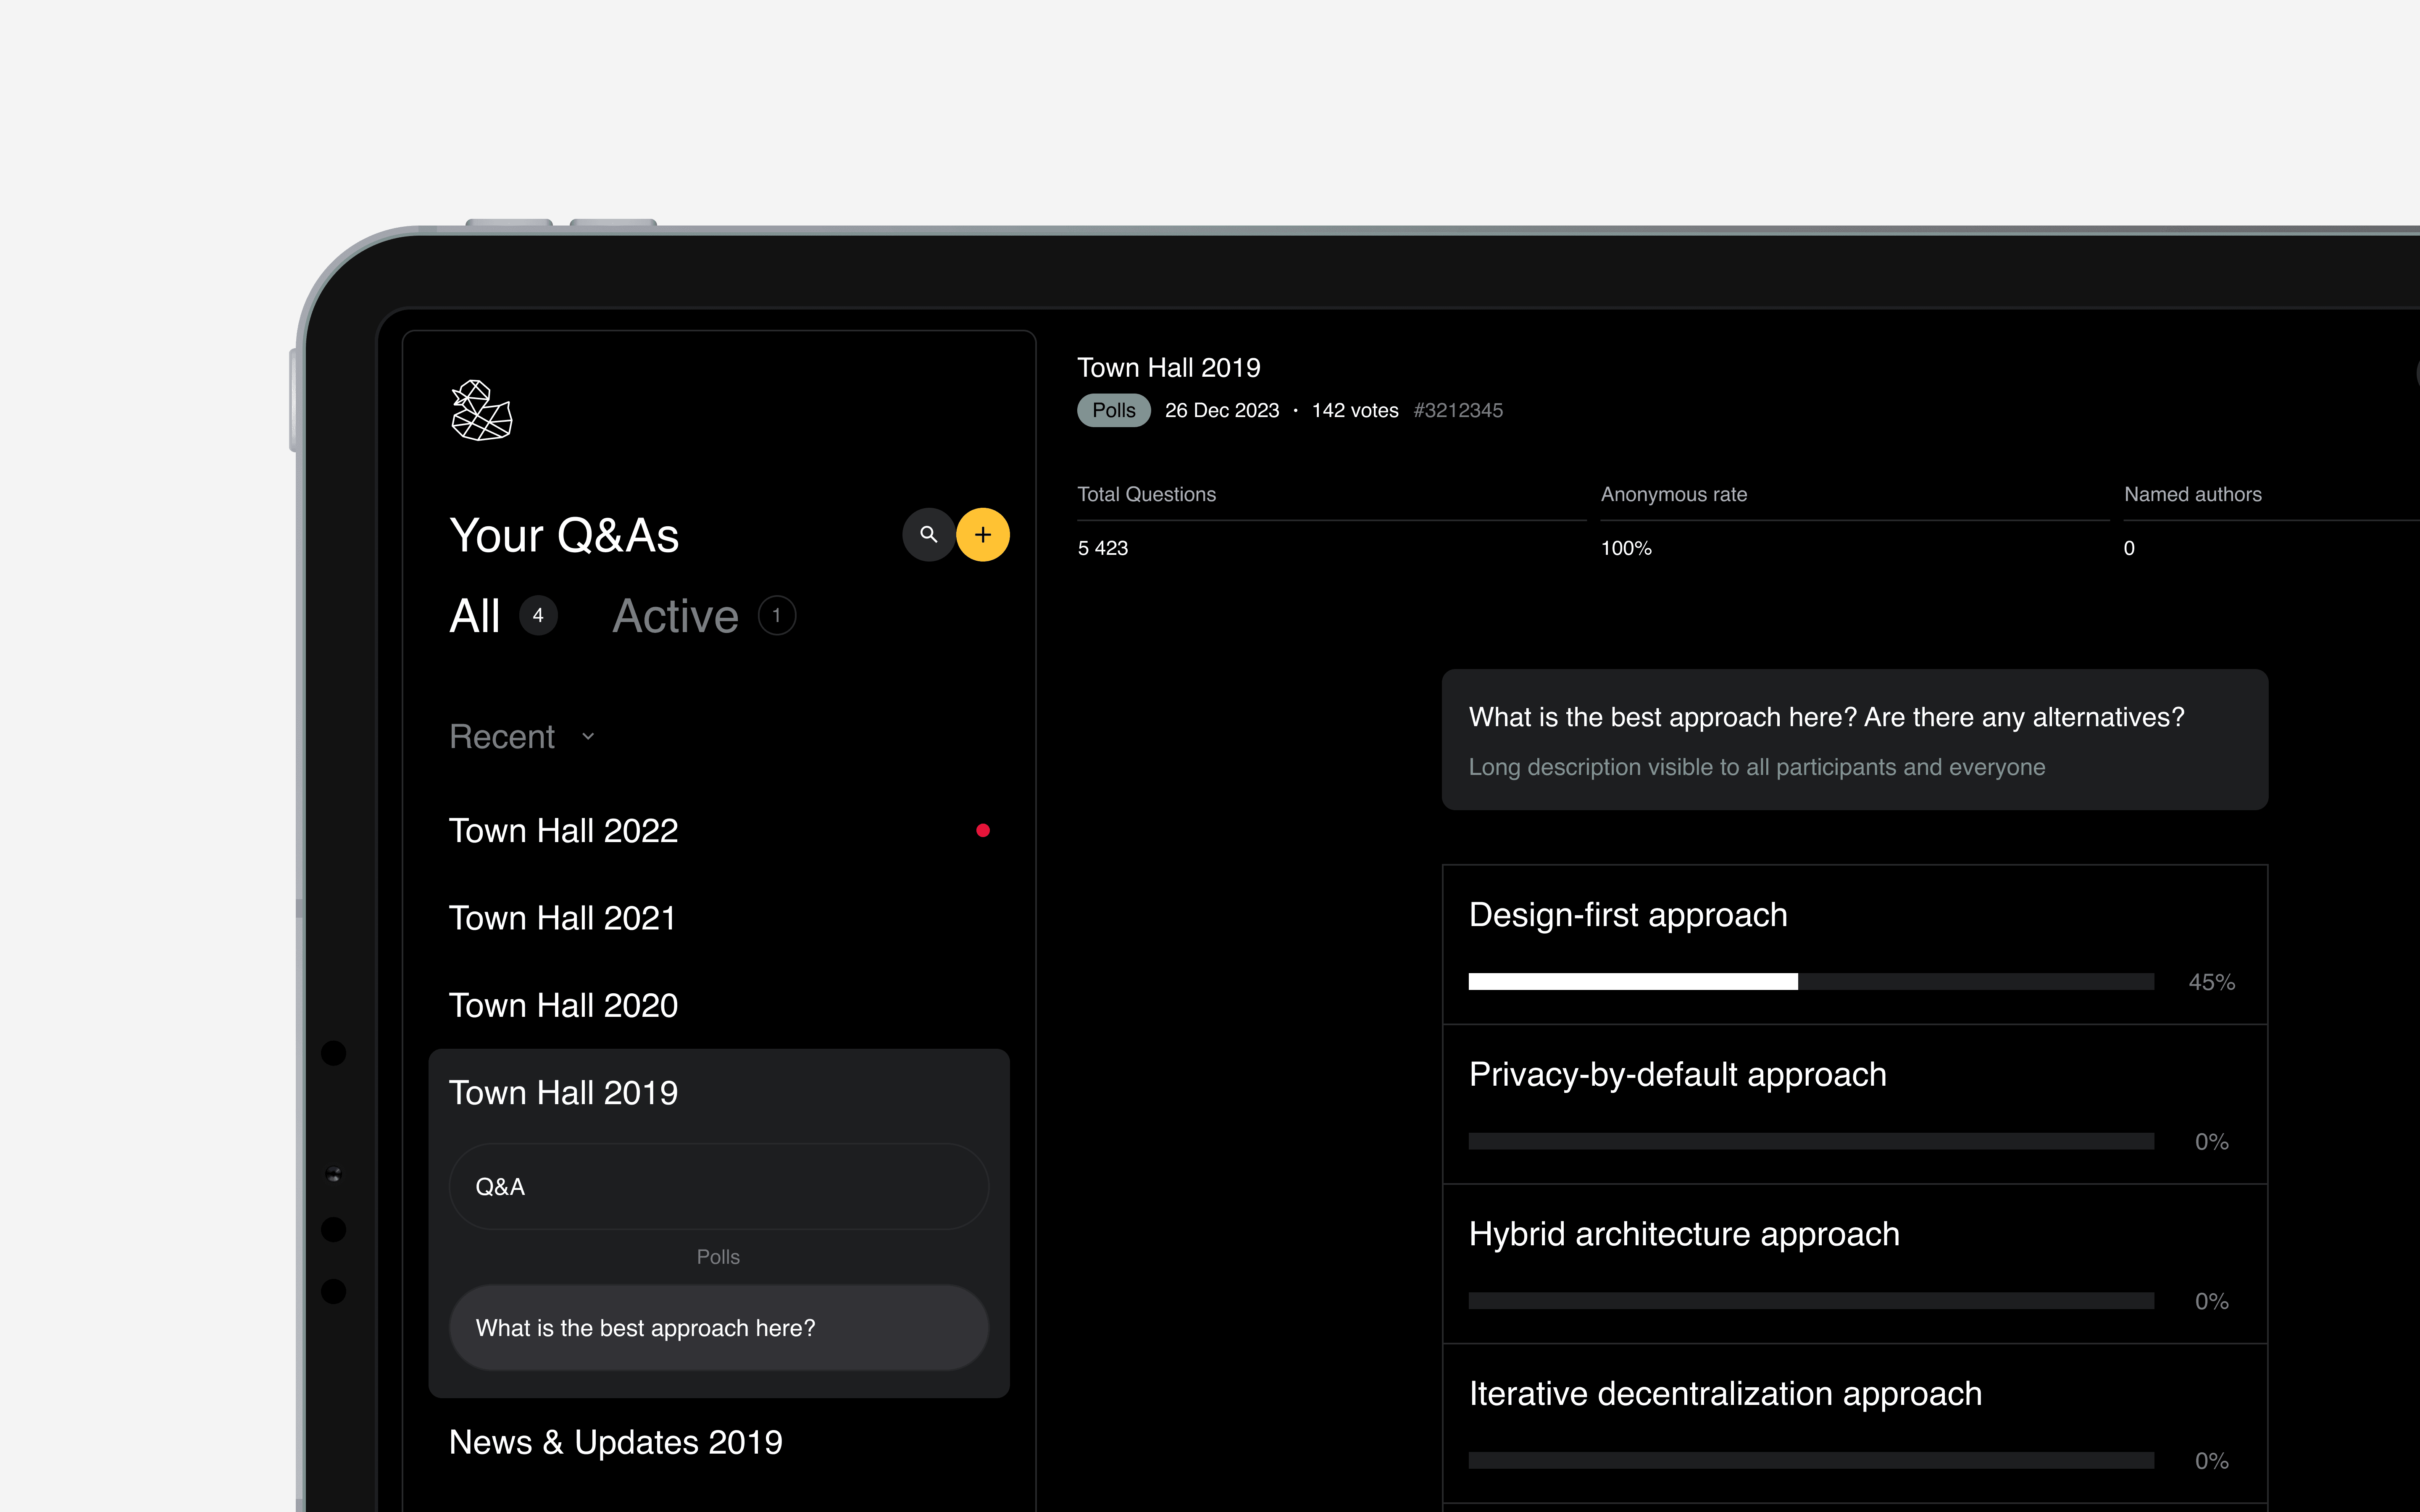
Task: Click the Polls tag badge
Action: coord(1113,411)
